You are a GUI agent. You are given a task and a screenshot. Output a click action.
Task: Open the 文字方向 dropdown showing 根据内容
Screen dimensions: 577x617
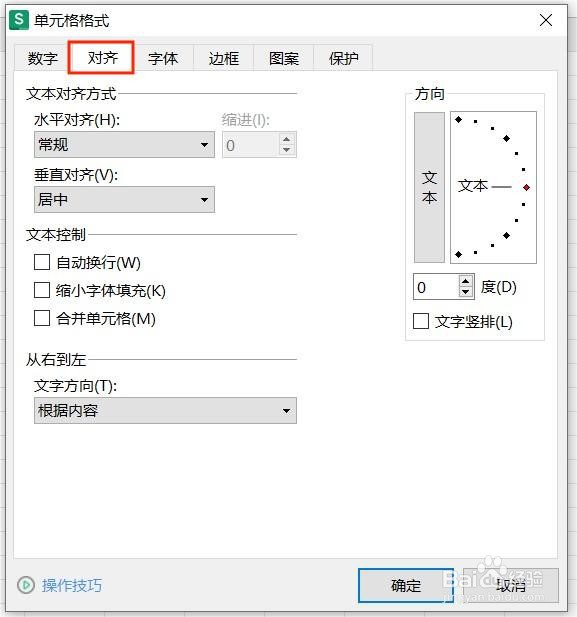point(165,410)
